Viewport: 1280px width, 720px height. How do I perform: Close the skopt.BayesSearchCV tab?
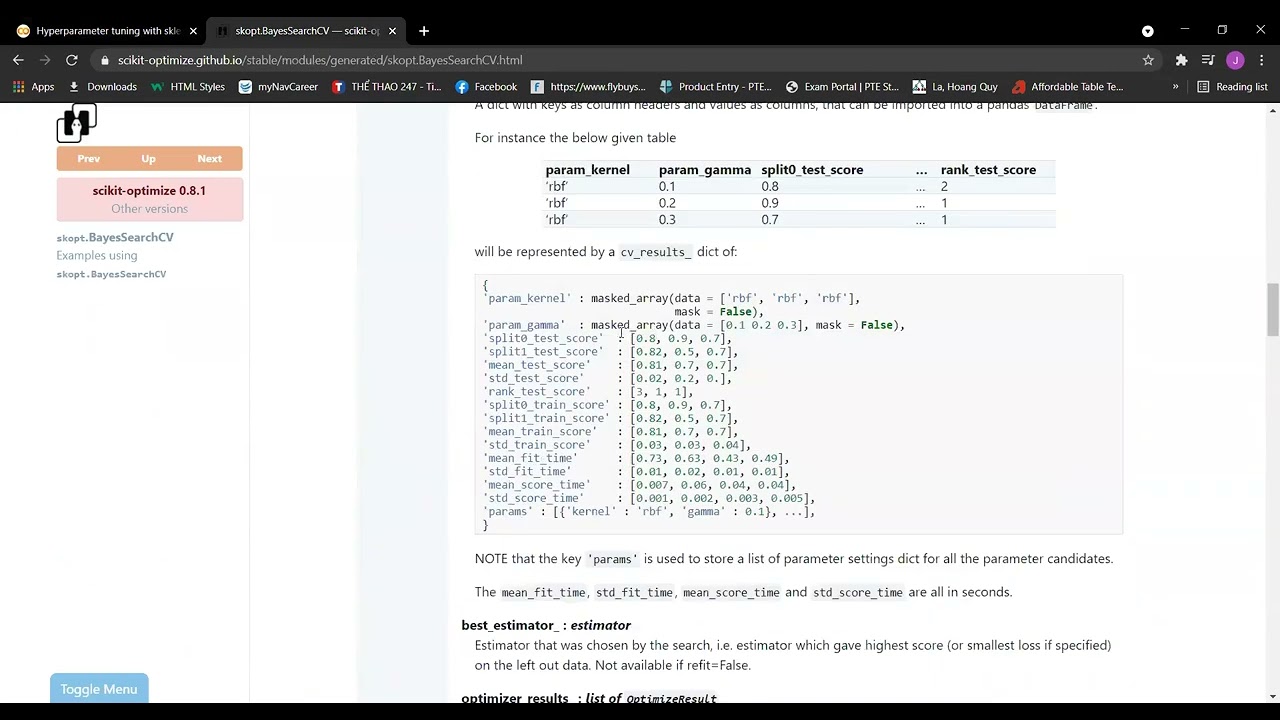tap(392, 31)
